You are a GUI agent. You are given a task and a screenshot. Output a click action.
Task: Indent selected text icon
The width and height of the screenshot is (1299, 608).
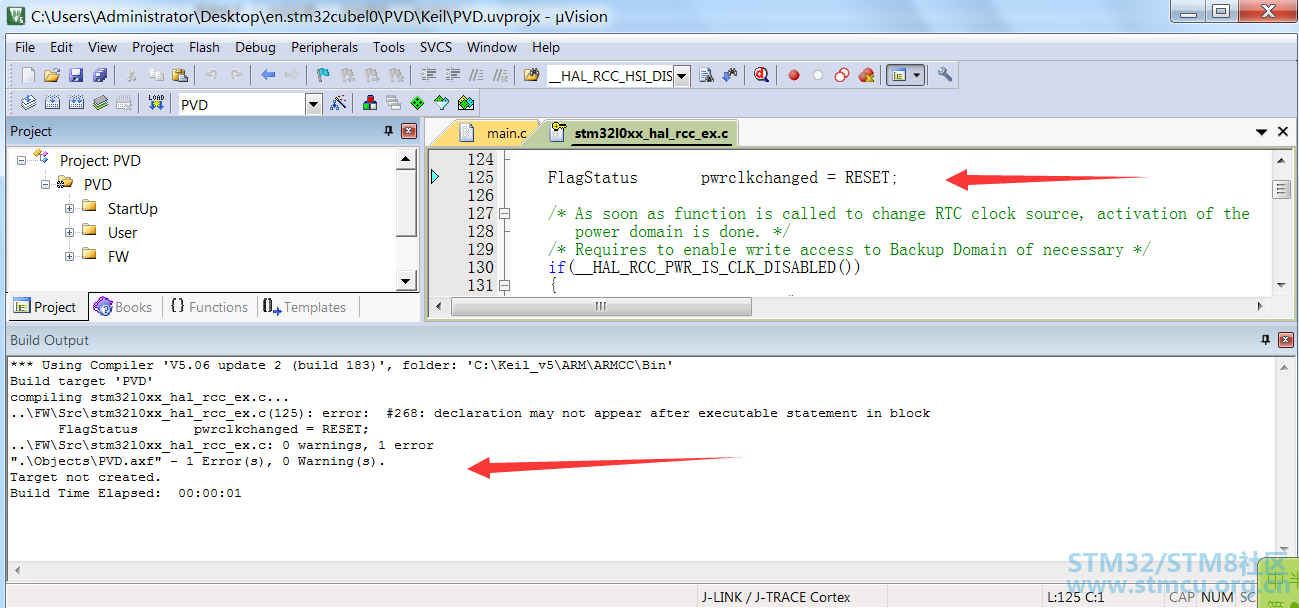pos(428,75)
